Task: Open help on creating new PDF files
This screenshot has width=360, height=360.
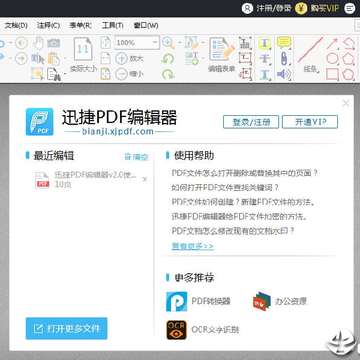Action: pyautogui.click(x=244, y=202)
